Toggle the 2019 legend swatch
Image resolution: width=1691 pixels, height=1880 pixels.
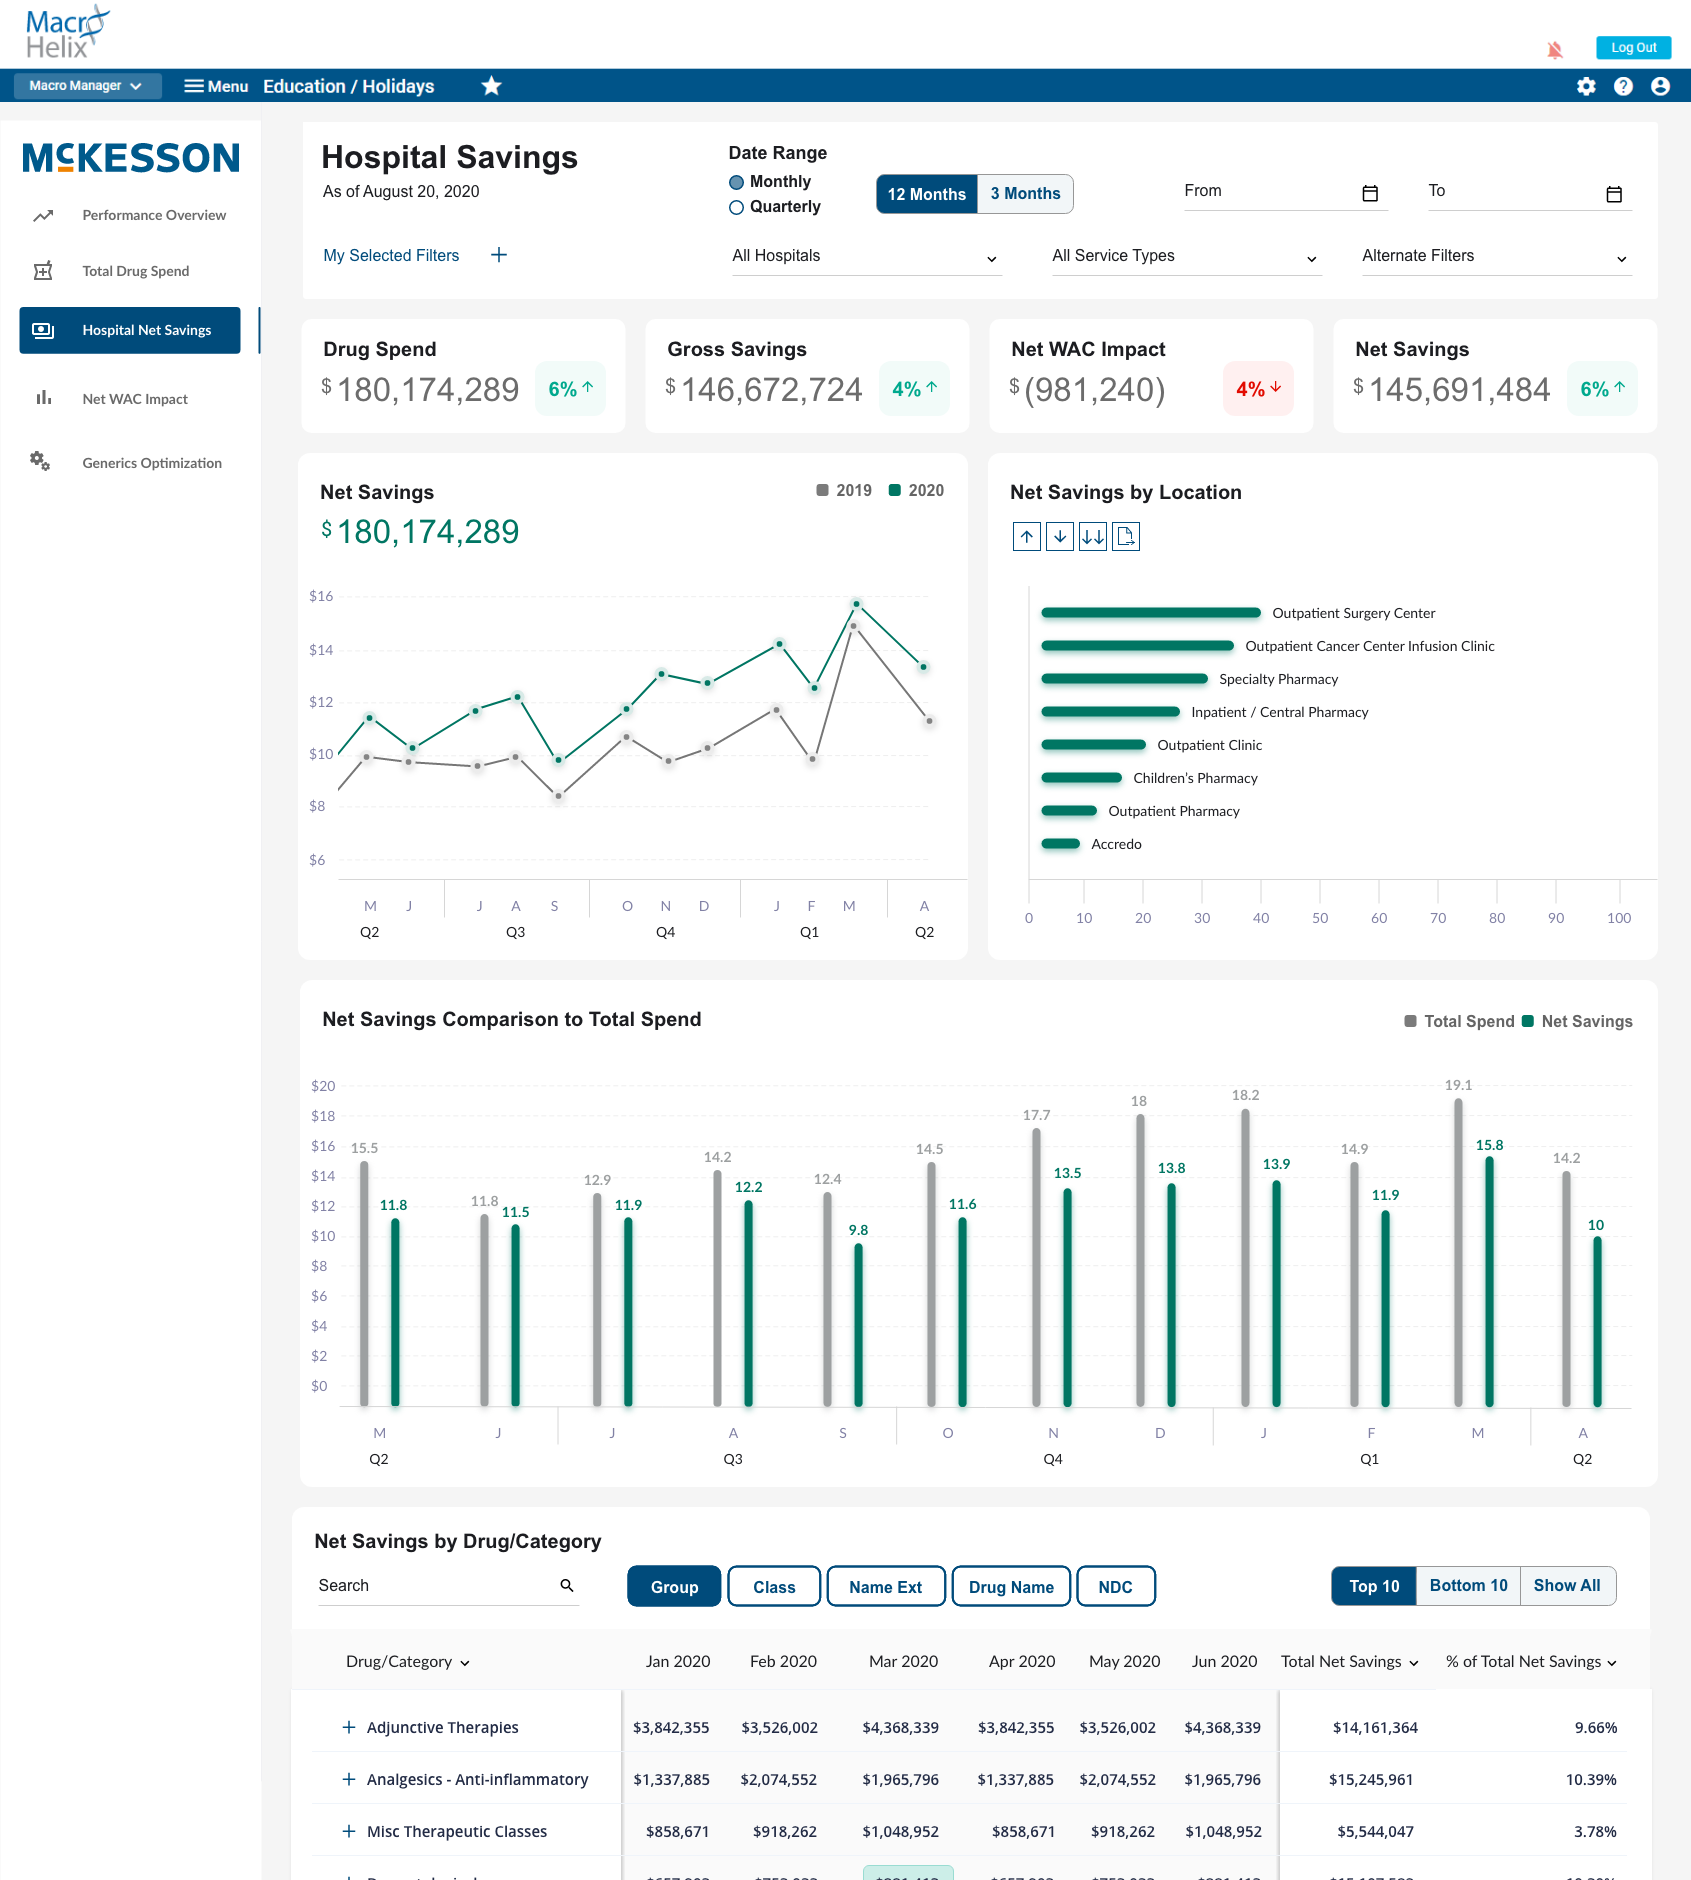[x=822, y=490]
